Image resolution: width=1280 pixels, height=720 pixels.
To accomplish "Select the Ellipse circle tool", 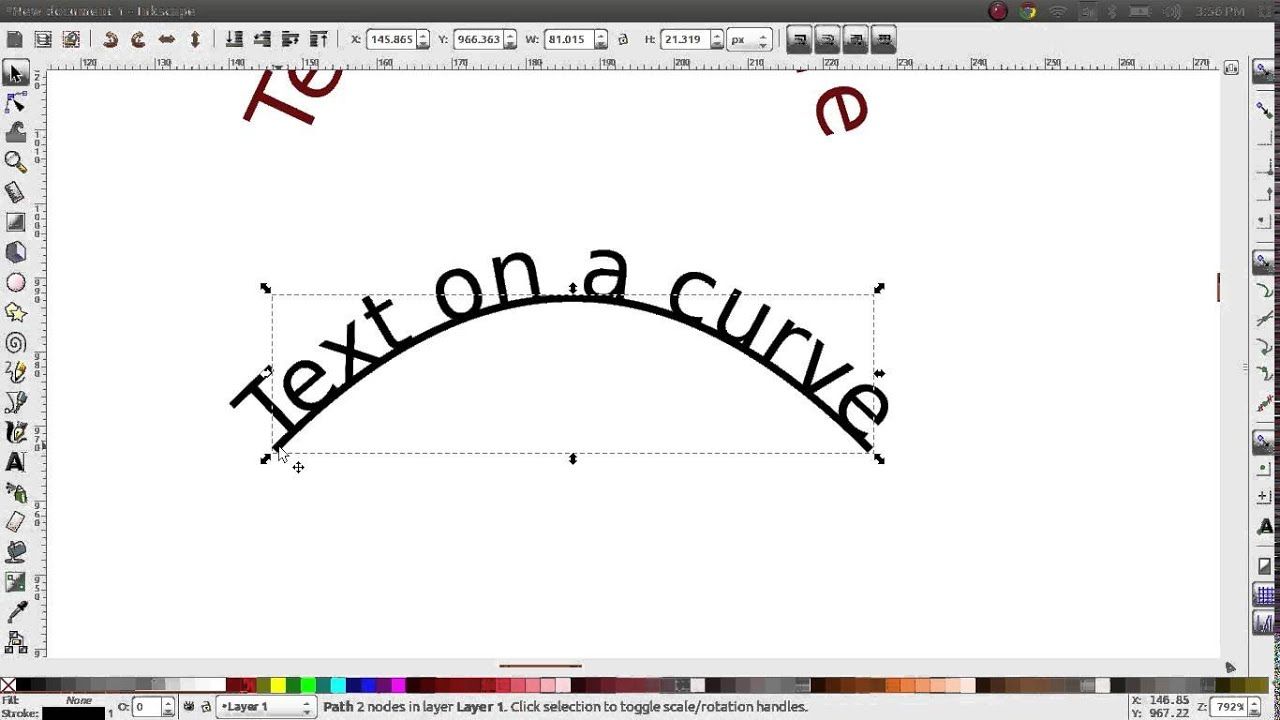I will pyautogui.click(x=15, y=283).
